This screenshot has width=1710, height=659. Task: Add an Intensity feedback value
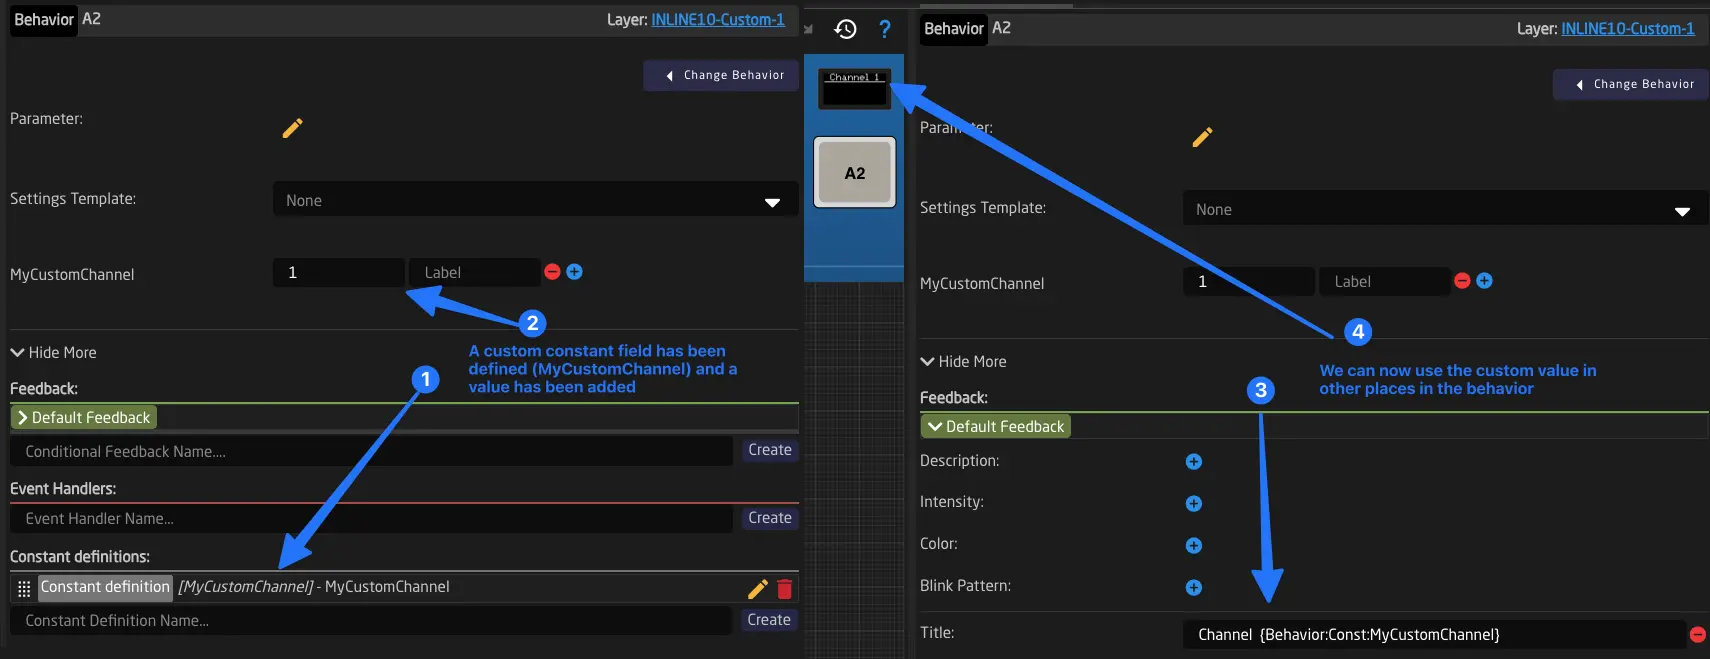click(1193, 503)
